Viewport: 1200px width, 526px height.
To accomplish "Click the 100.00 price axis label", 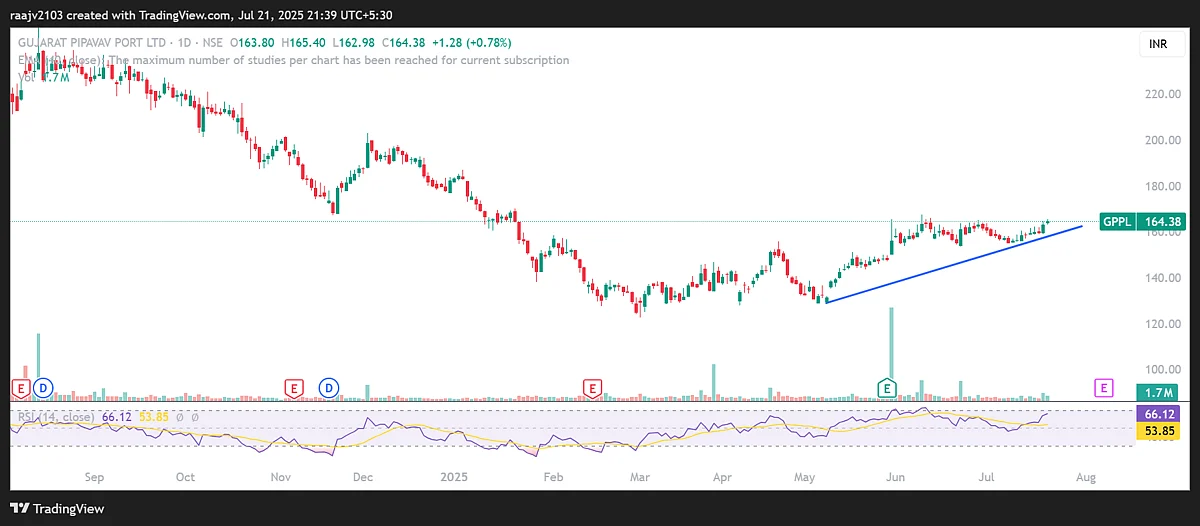I will pyautogui.click(x=1161, y=370).
